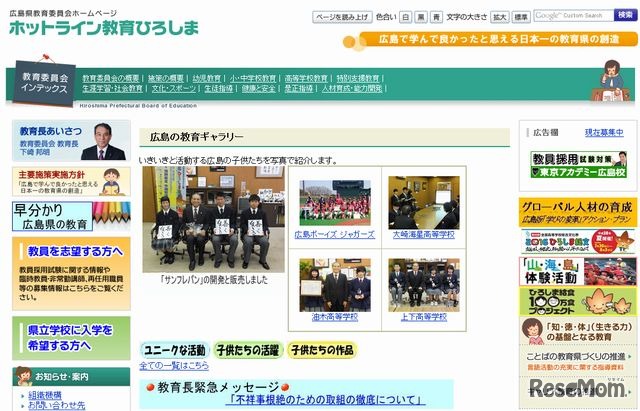Open 2016ひろしま総文 banner
This screenshot has height=411, width=640.
point(578,242)
